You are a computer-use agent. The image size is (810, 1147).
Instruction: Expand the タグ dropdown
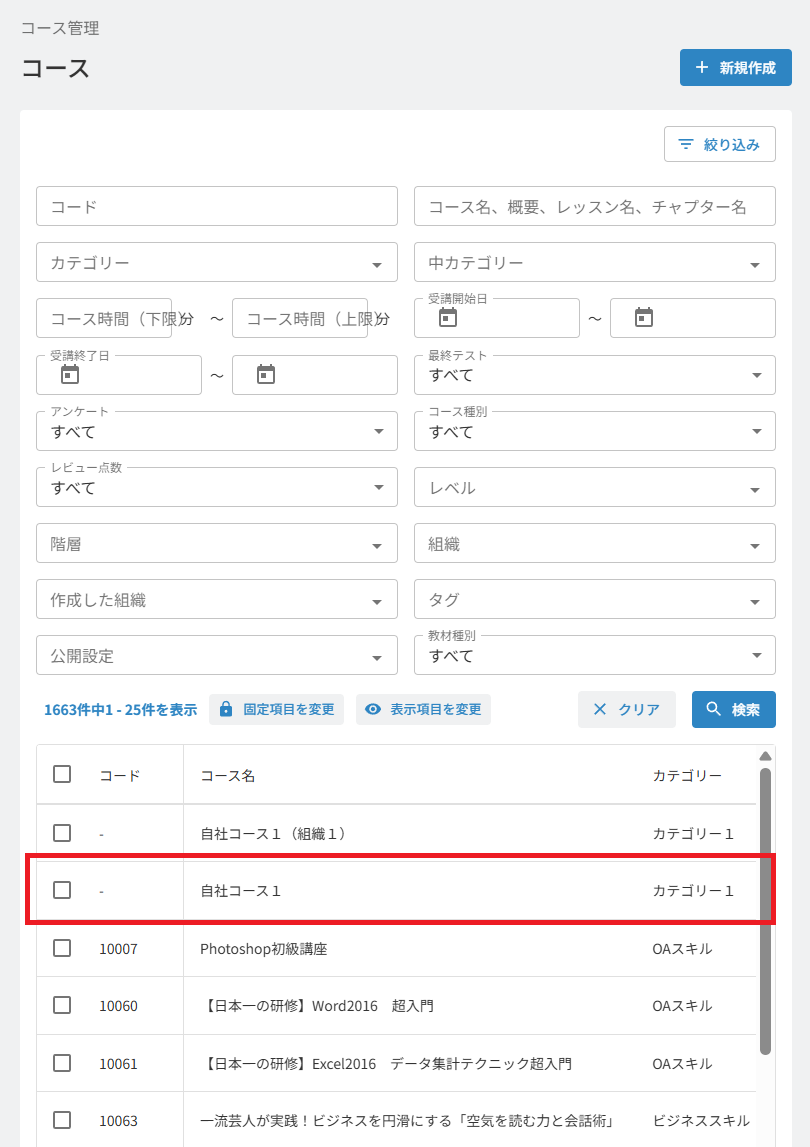point(594,599)
